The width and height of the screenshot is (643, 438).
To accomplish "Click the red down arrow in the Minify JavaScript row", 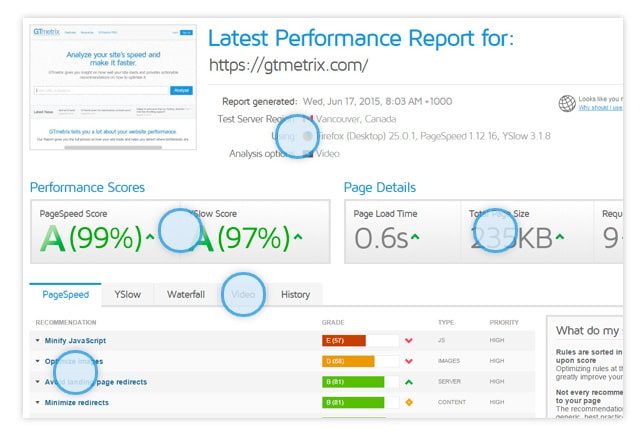I will point(408,341).
